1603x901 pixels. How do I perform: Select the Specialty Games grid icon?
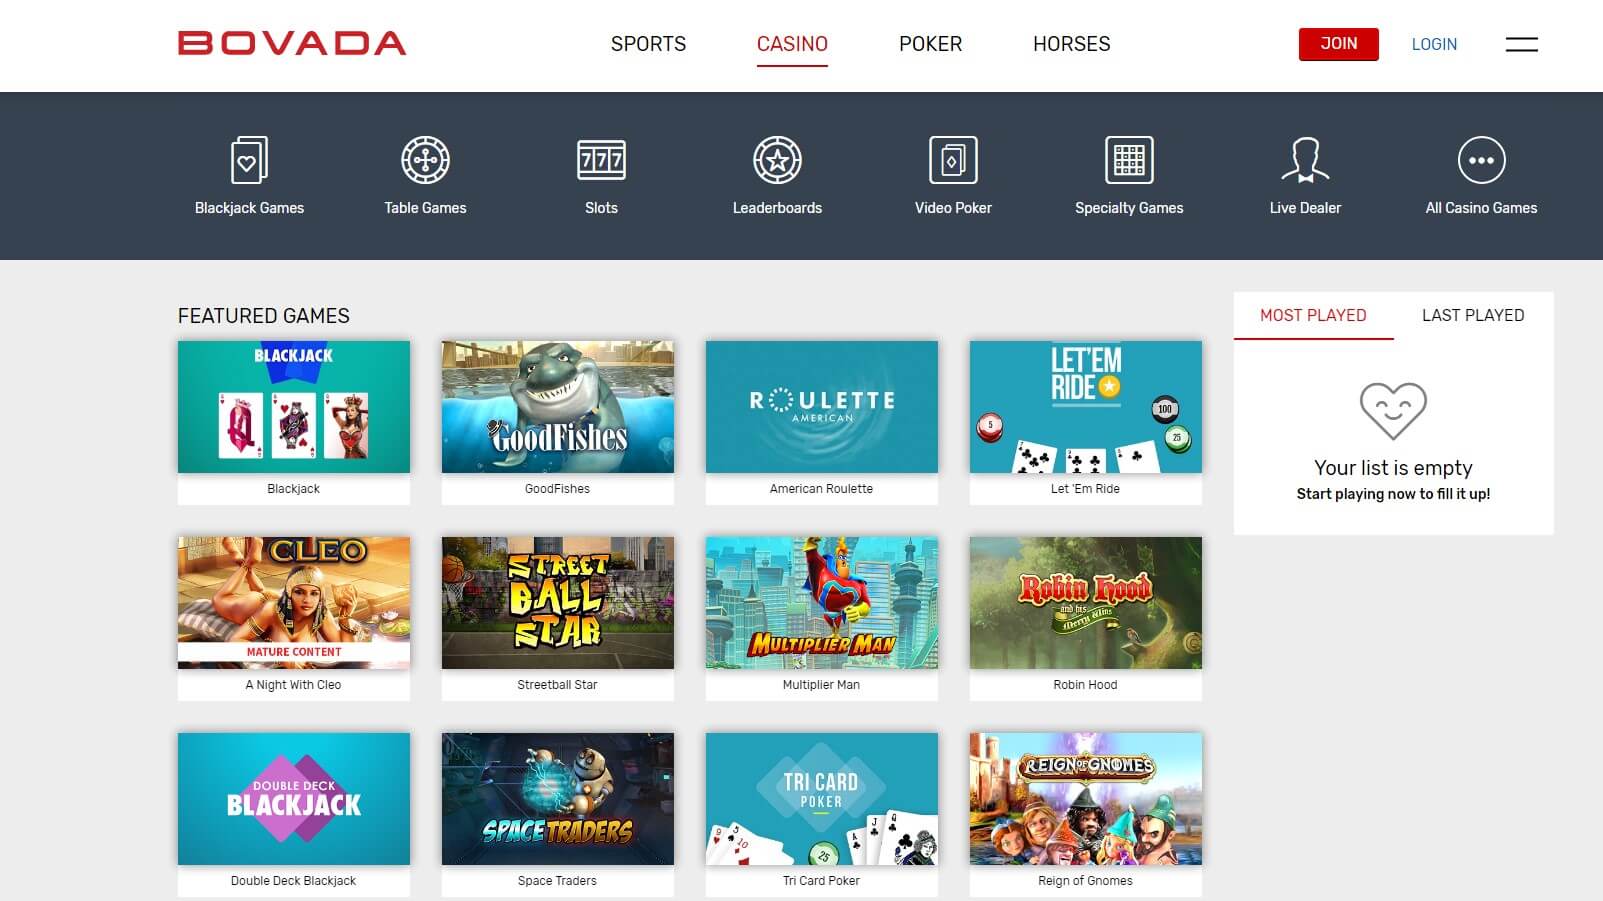coord(1129,160)
